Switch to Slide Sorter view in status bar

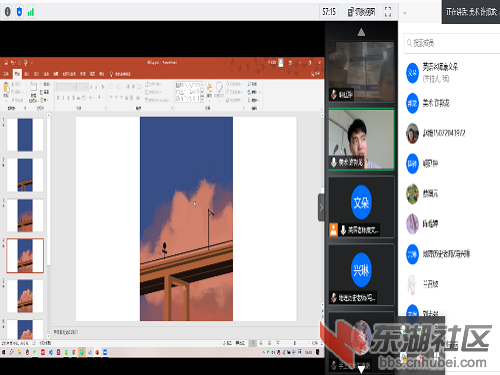pyautogui.click(x=261, y=343)
